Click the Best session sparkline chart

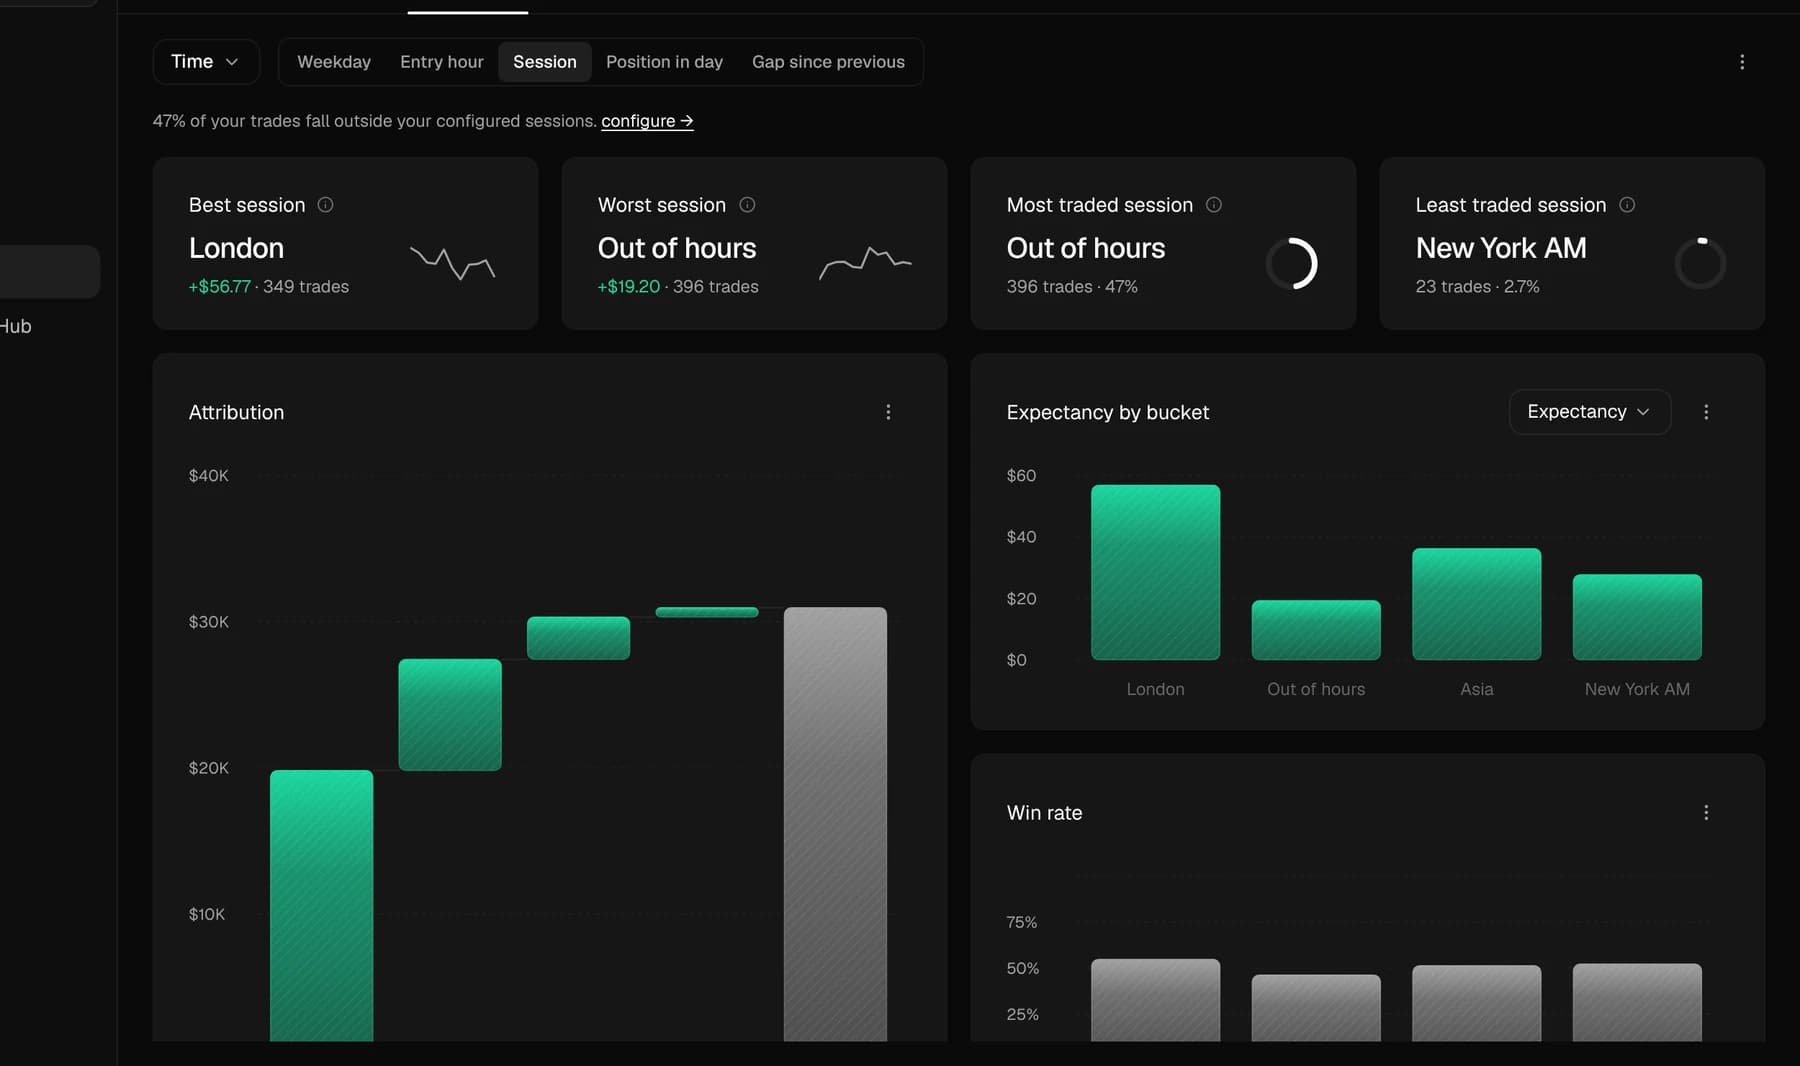point(453,263)
